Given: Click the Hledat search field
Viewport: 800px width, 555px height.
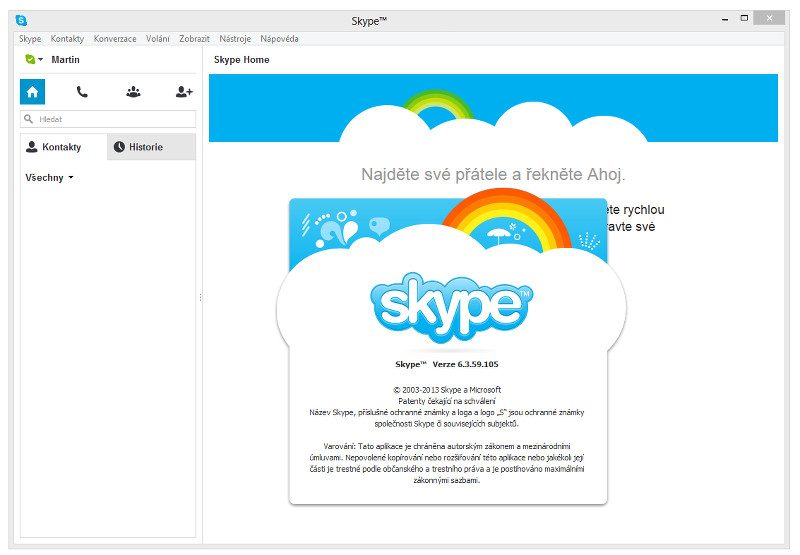Looking at the screenshot, I should 108,119.
